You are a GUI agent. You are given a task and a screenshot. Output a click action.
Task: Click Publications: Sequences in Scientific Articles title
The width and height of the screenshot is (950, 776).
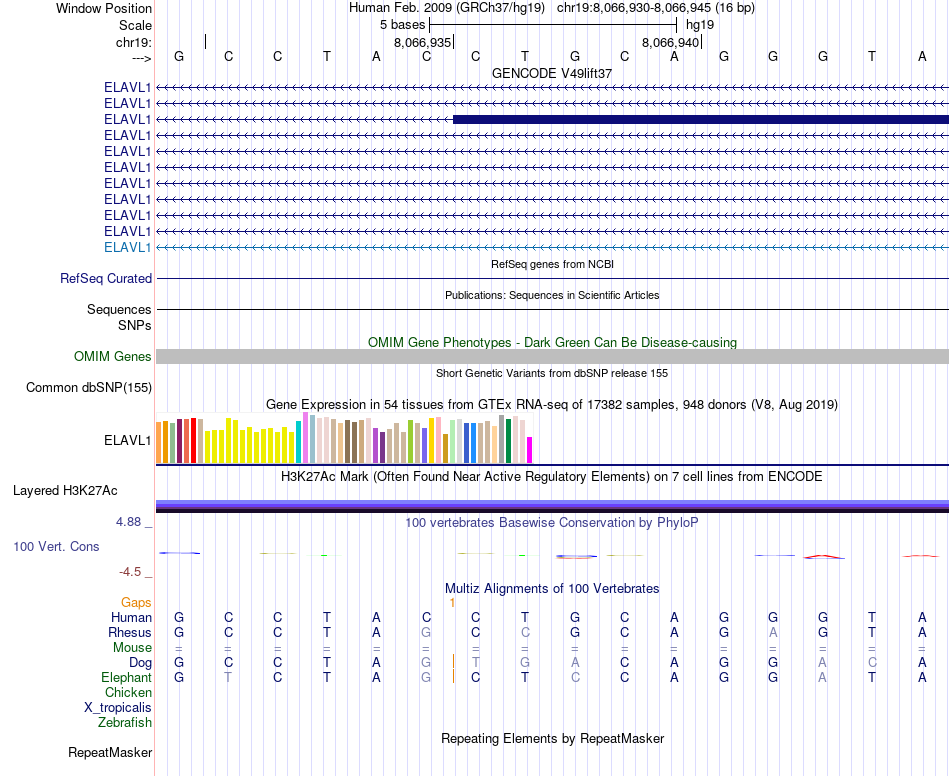tap(552, 295)
